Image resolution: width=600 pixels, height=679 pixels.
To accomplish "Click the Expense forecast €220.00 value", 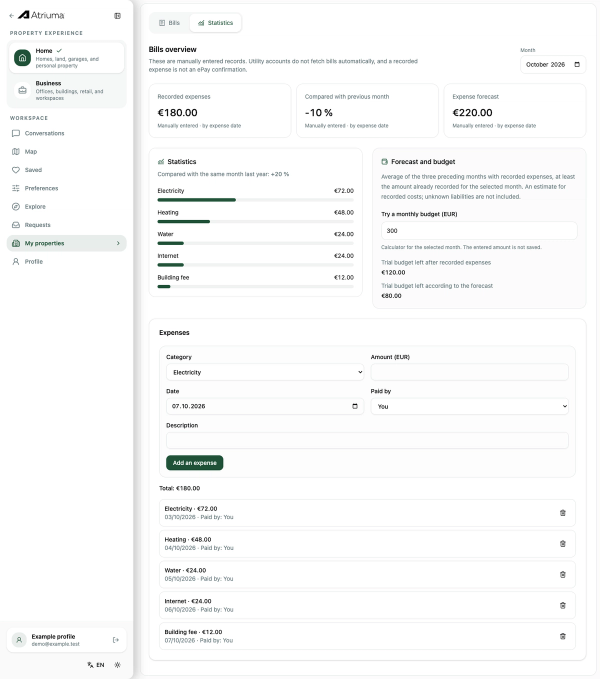I will 472,113.
